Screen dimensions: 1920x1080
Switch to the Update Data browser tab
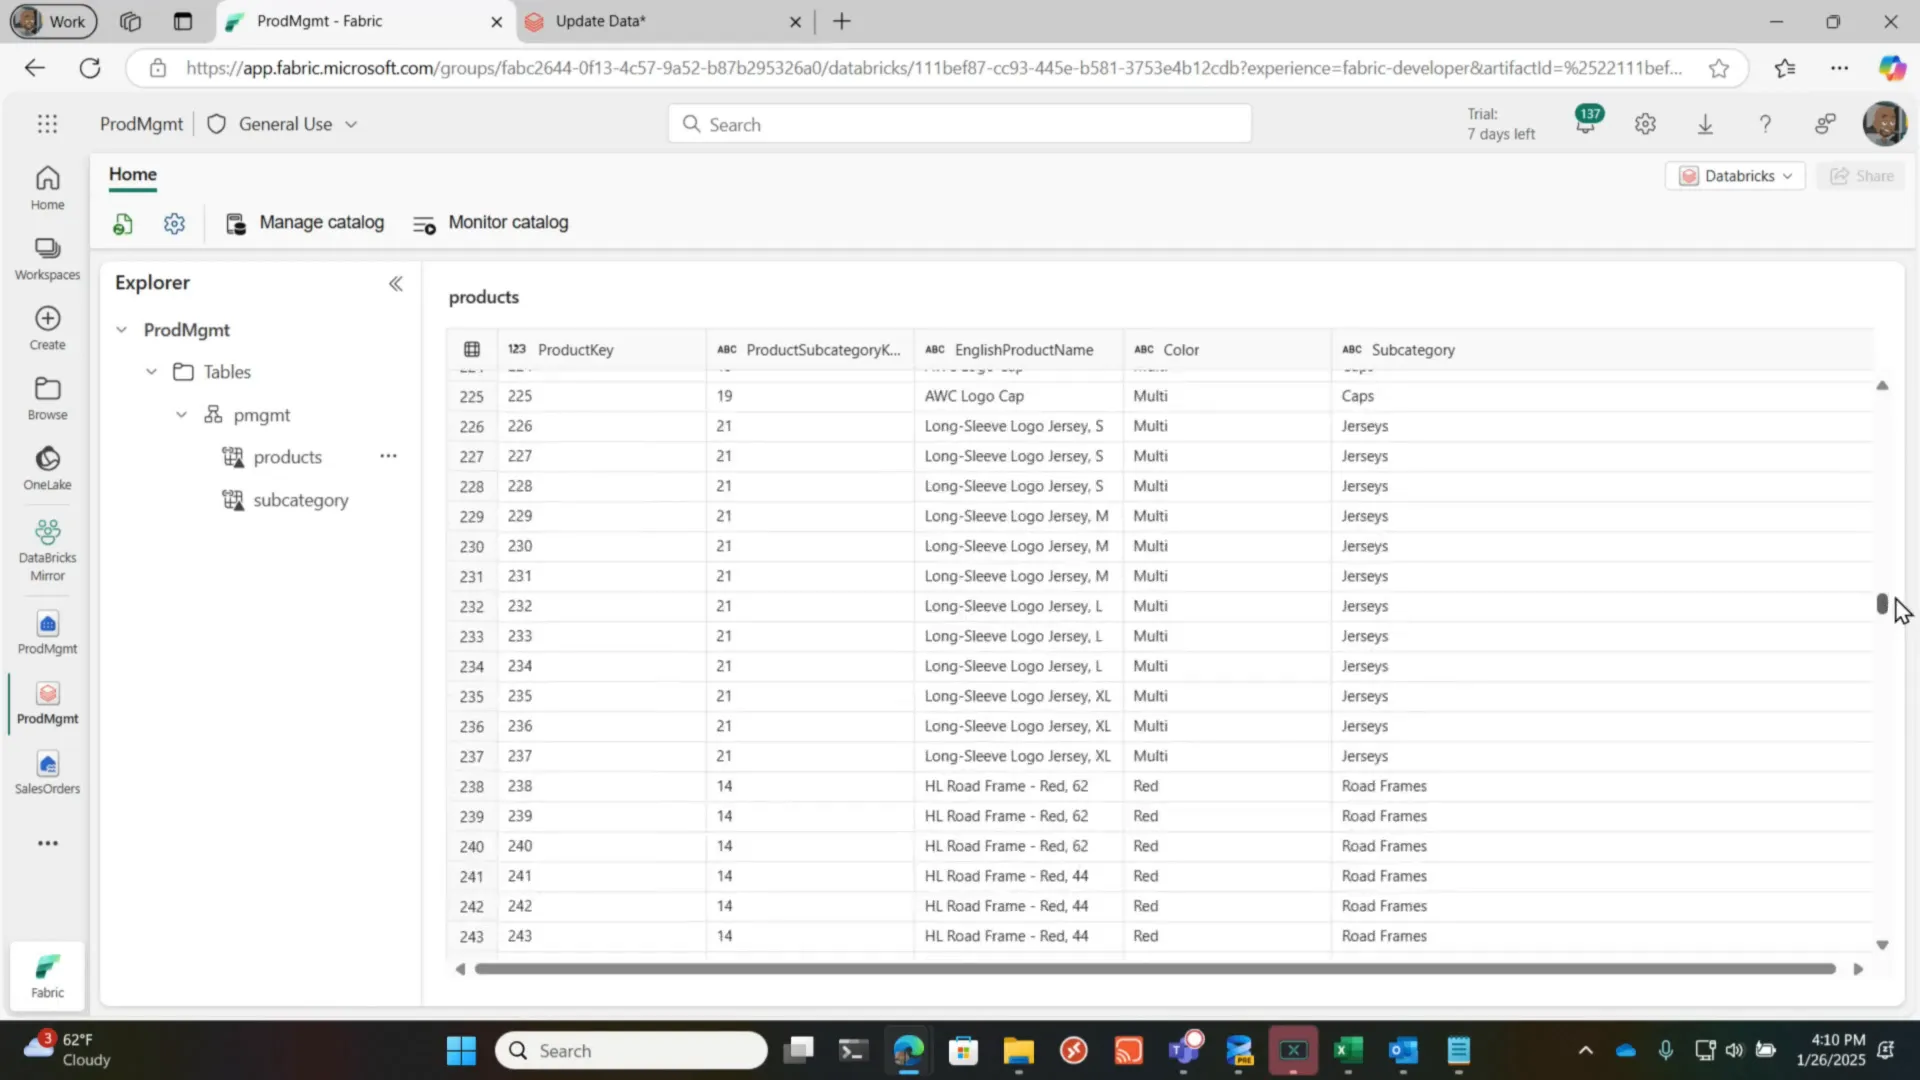pyautogui.click(x=600, y=20)
